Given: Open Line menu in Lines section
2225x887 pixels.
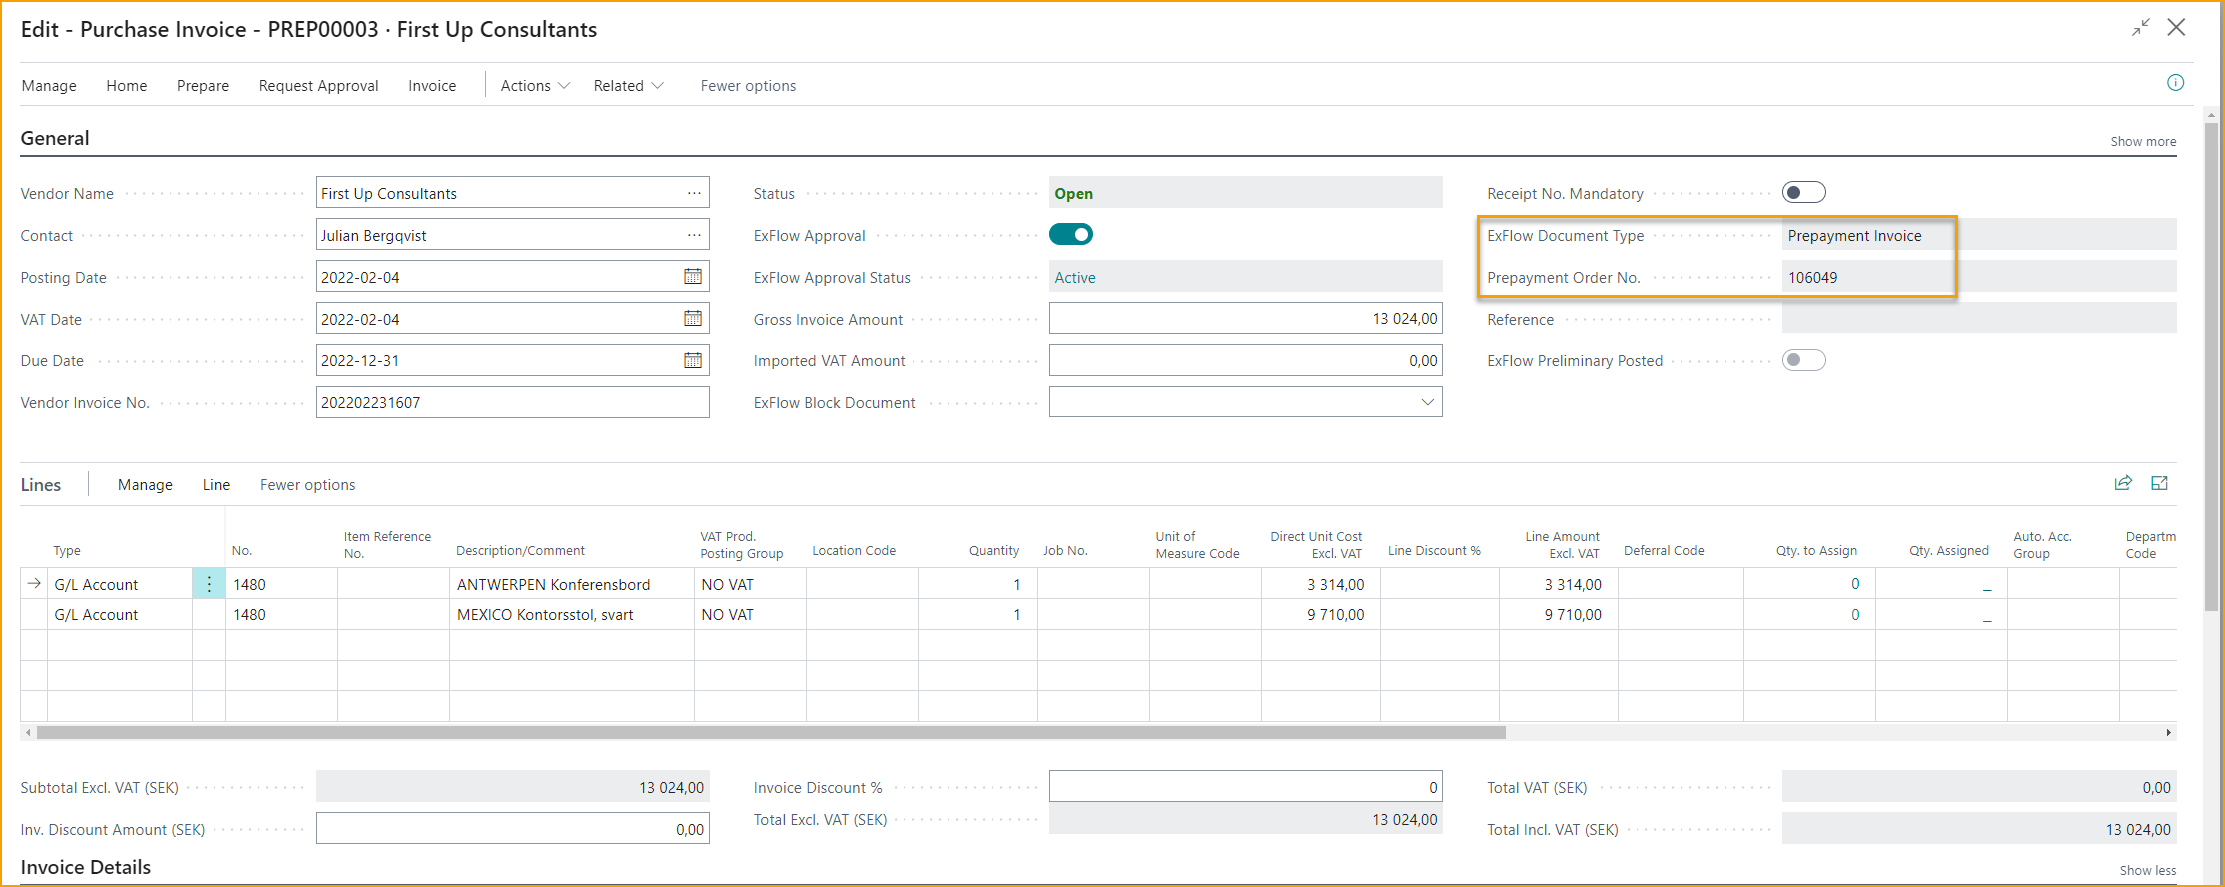Looking at the screenshot, I should coord(216,485).
